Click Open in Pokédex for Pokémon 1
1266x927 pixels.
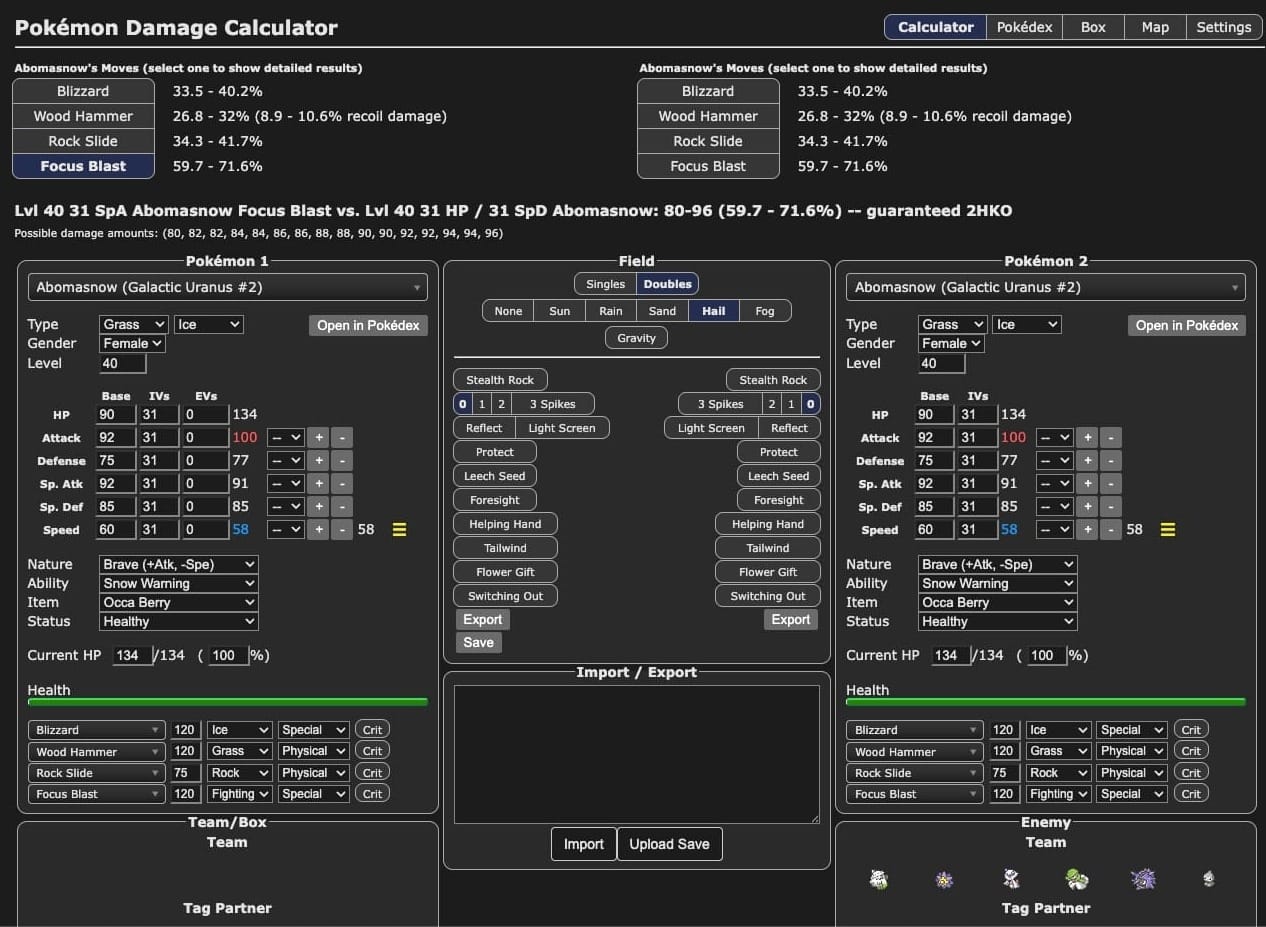point(368,325)
